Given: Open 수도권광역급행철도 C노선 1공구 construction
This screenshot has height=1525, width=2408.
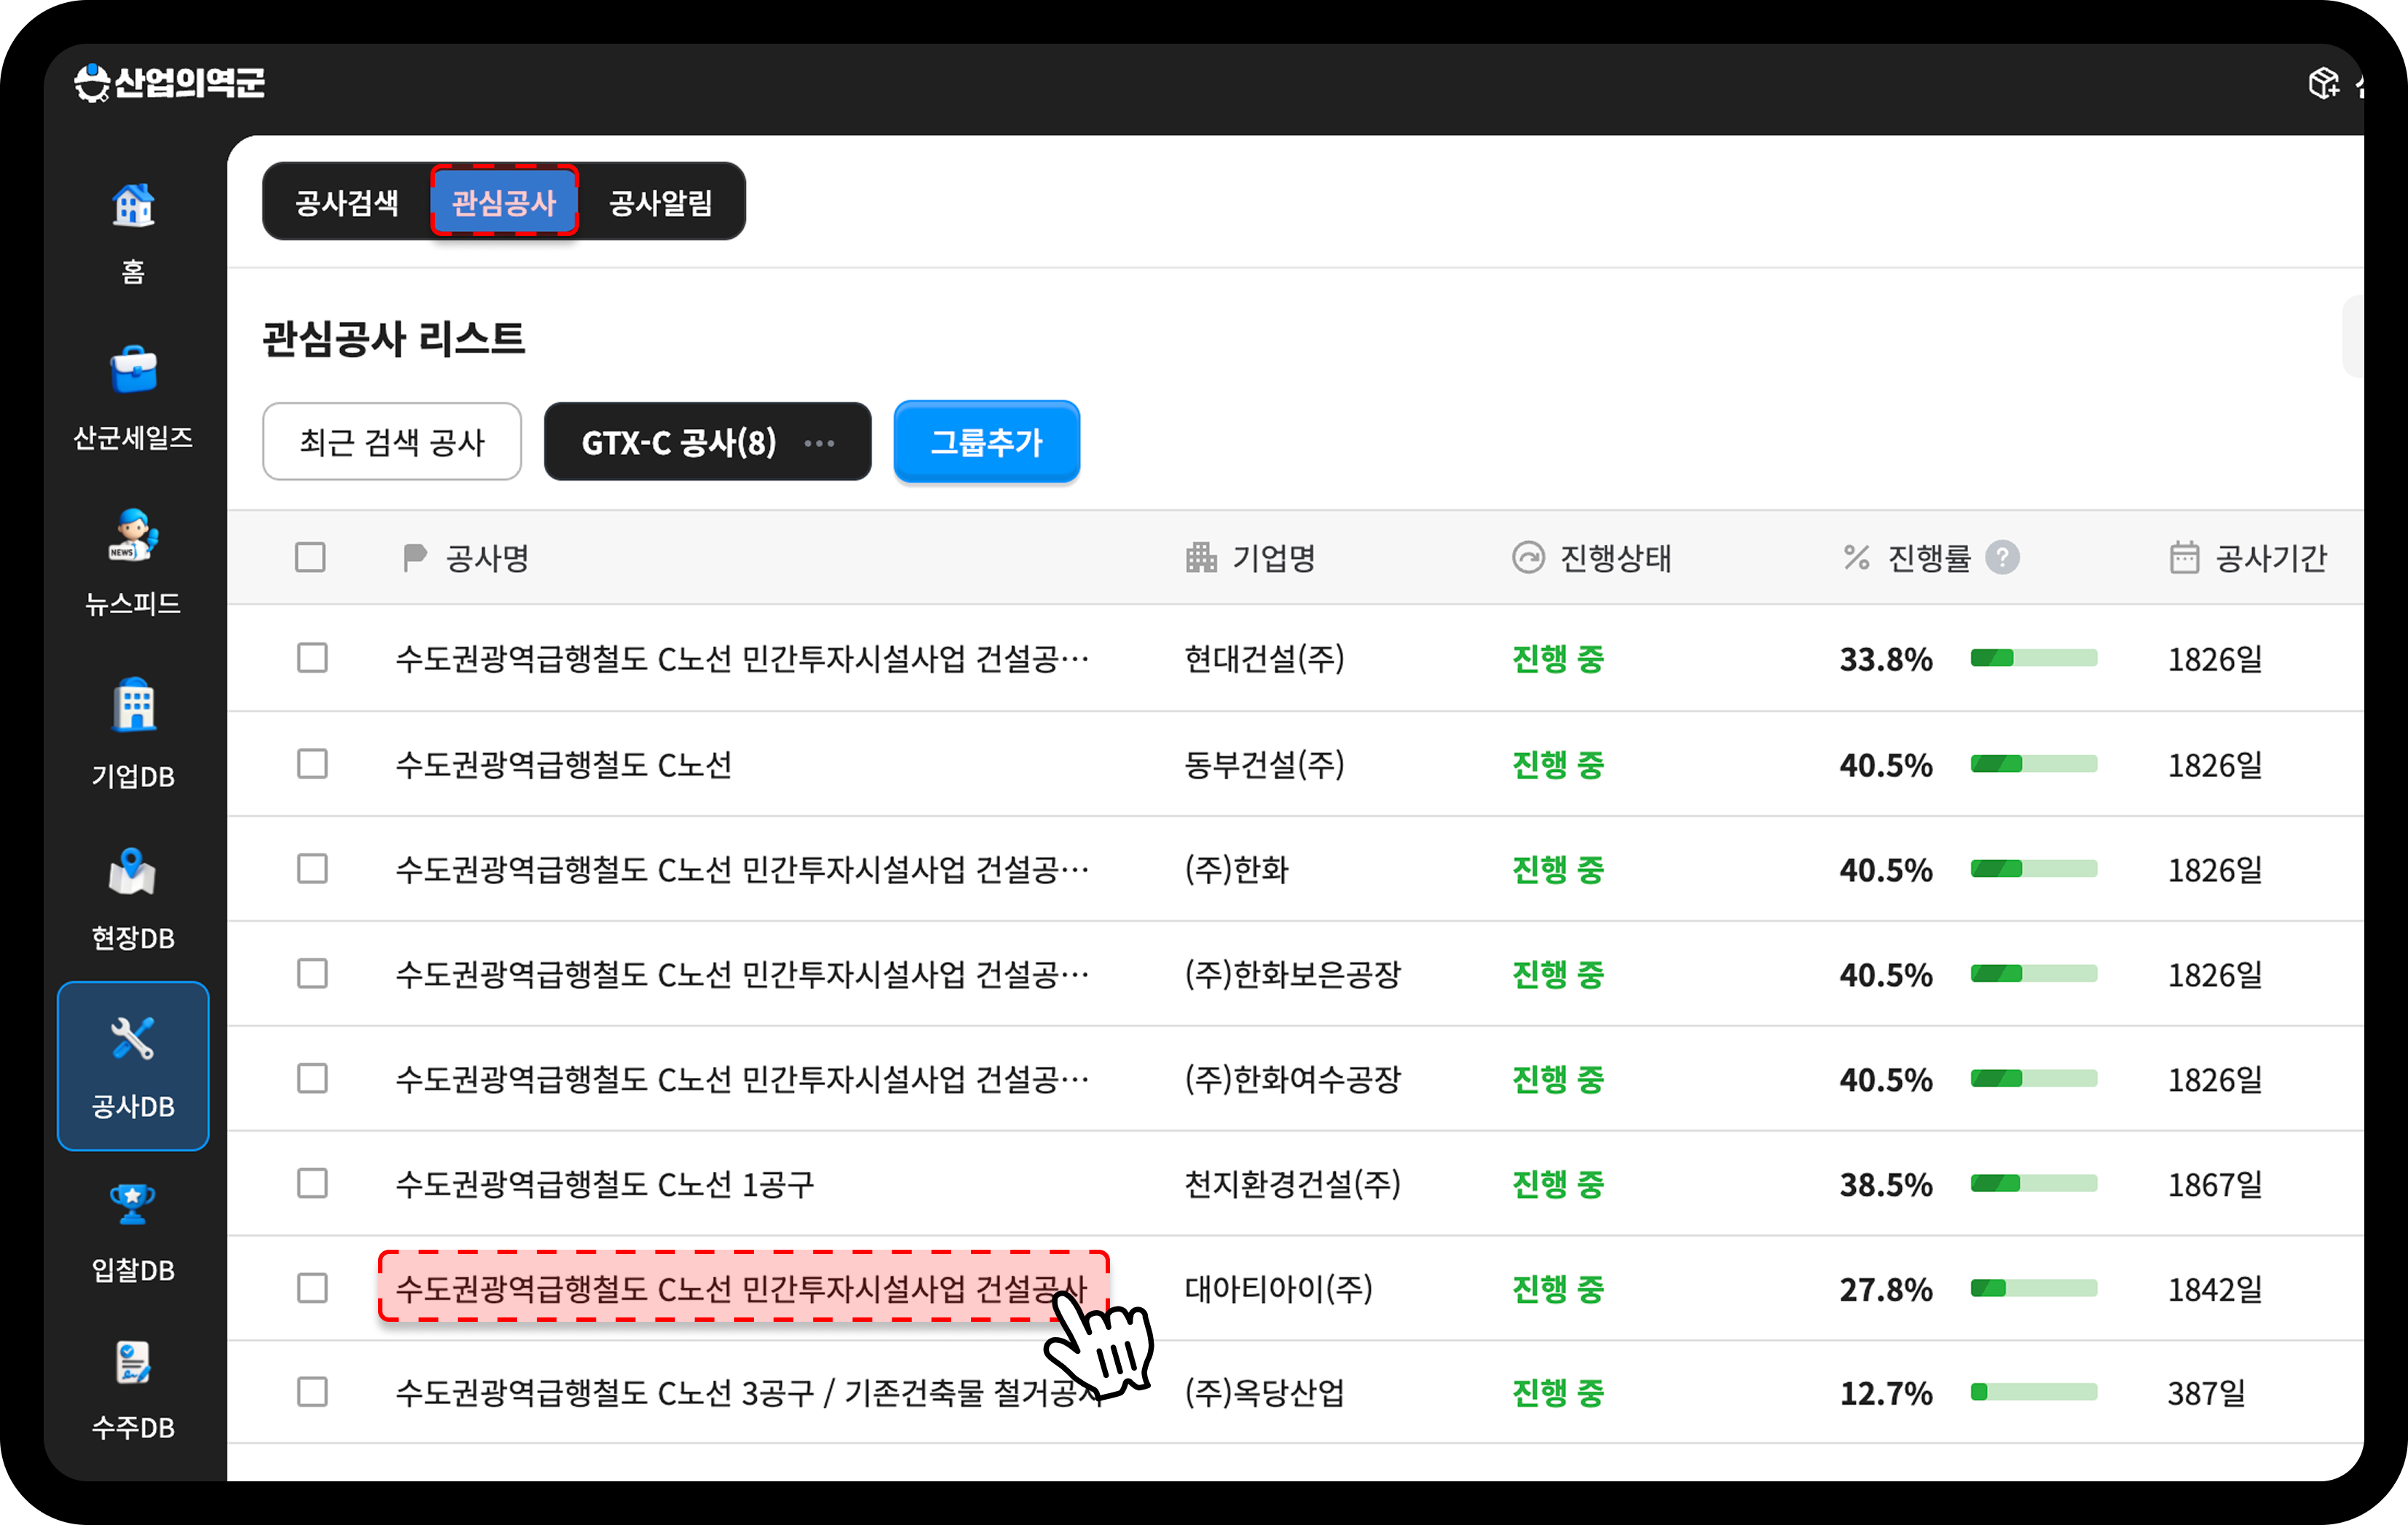Looking at the screenshot, I should point(605,1185).
